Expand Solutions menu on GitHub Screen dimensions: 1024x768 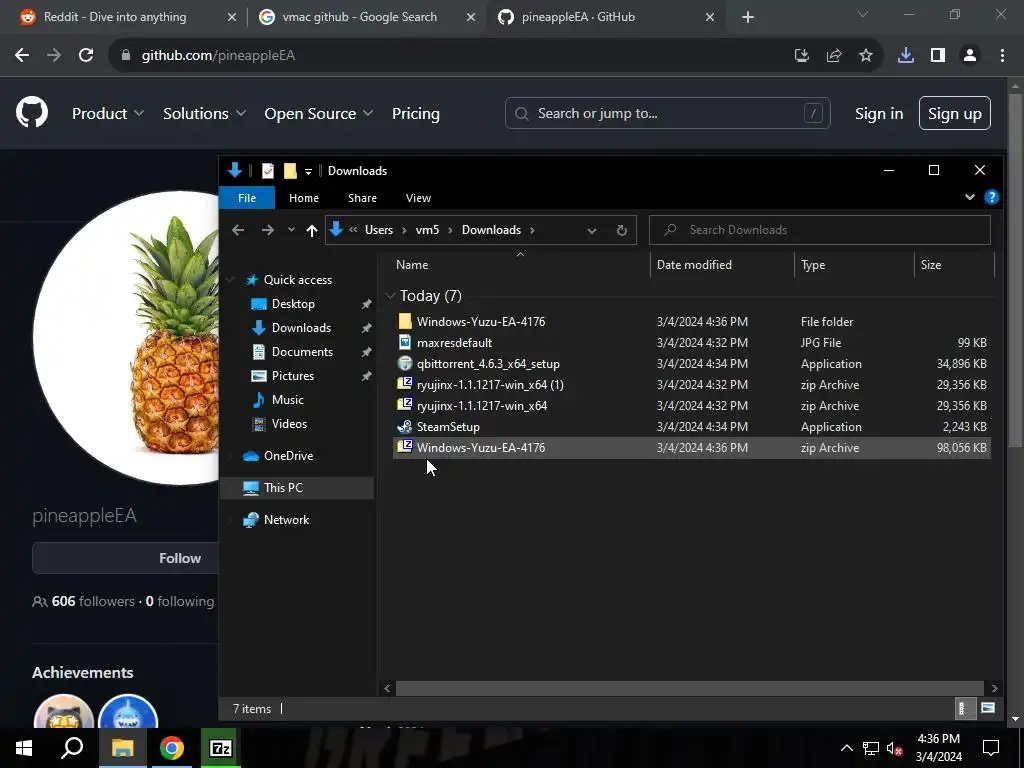(204, 114)
